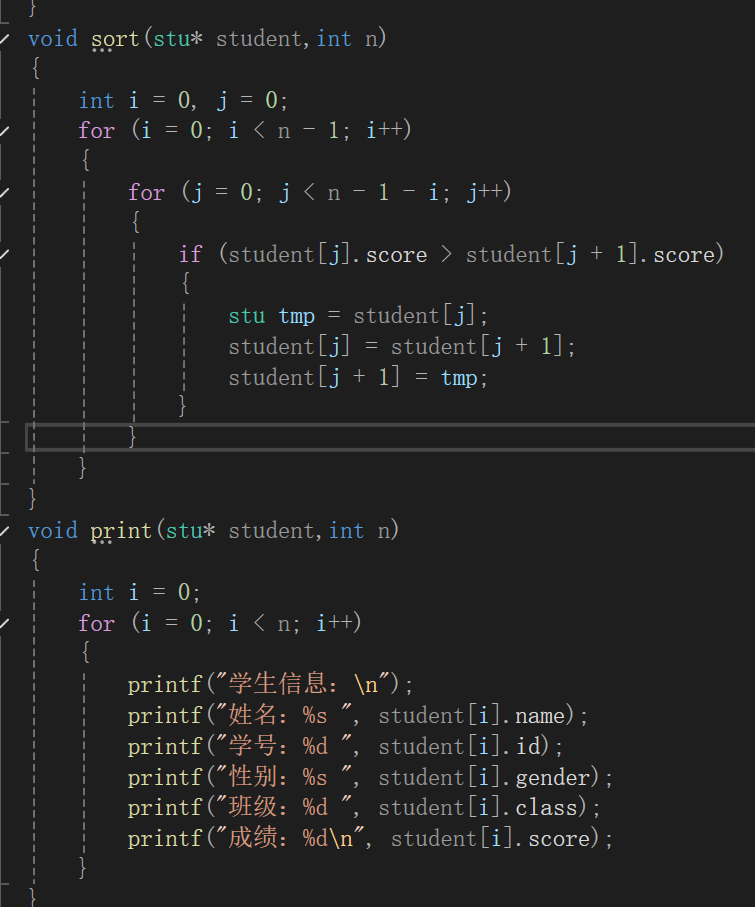
Task: Collapse the inner for loop over j
Action: pos(5,193)
